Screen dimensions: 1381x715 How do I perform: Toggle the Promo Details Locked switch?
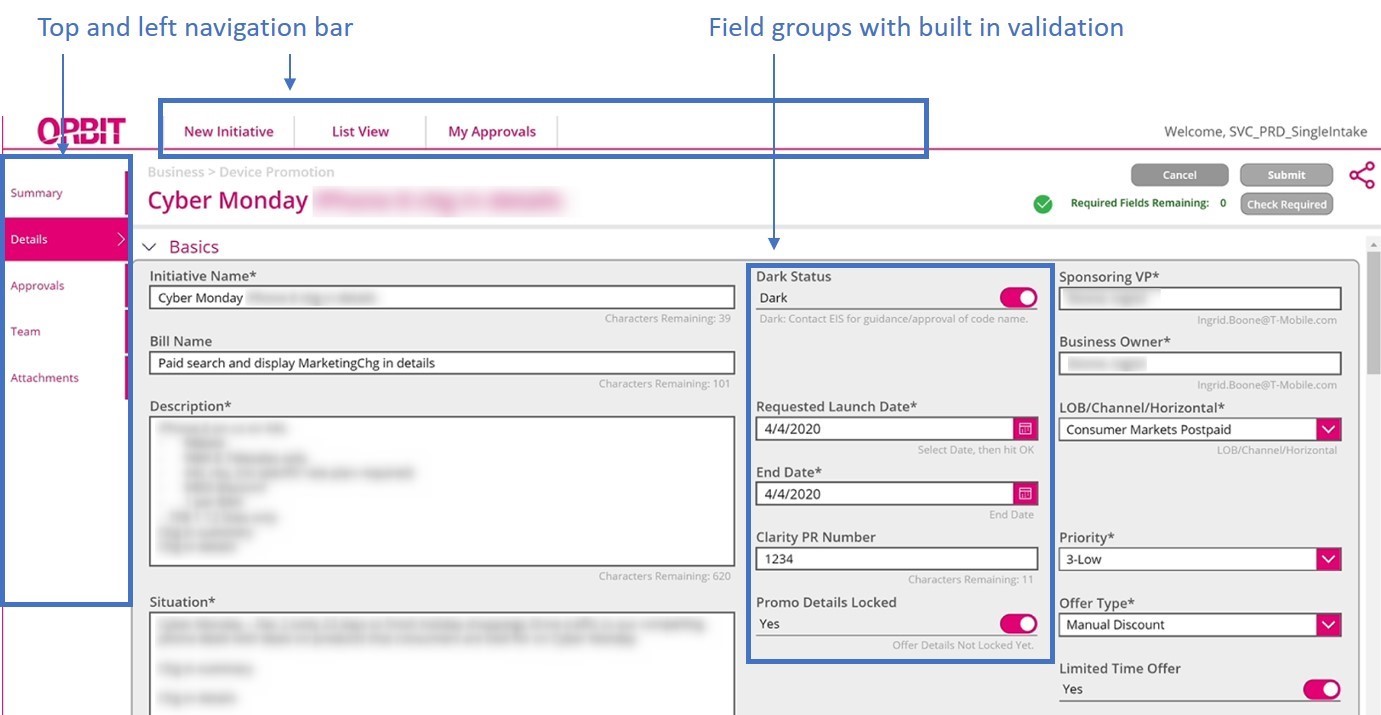(1018, 624)
